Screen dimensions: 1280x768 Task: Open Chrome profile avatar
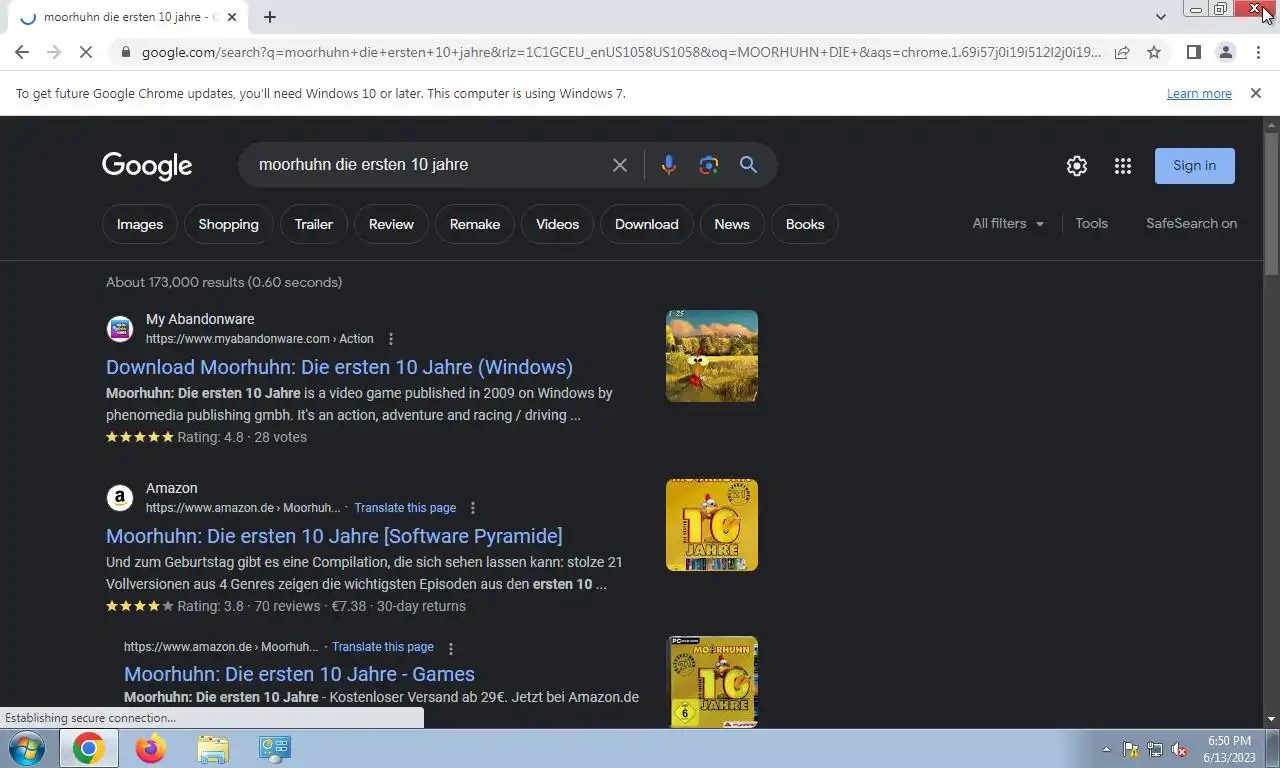point(1225,52)
